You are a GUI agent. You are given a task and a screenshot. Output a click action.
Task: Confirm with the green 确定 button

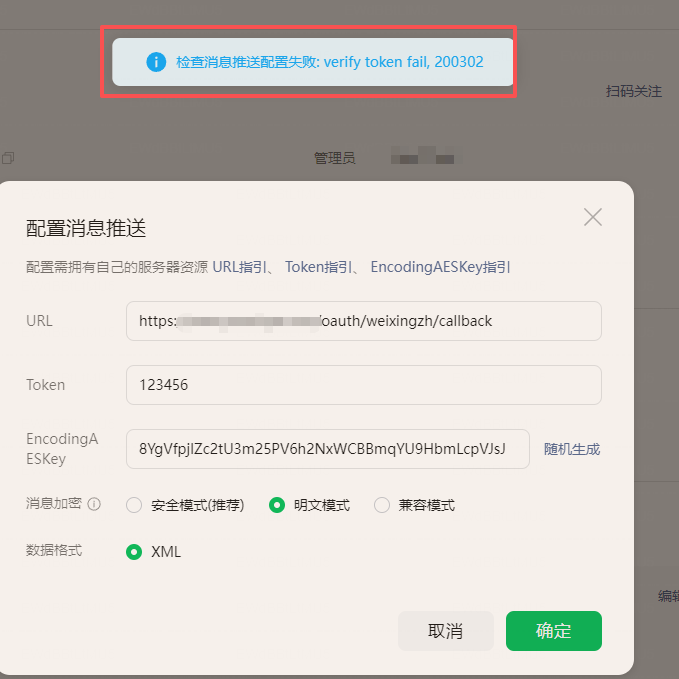coord(553,631)
